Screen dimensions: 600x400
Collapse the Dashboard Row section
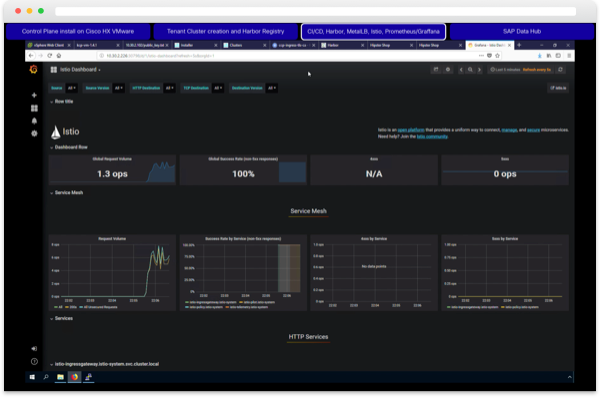(68, 147)
